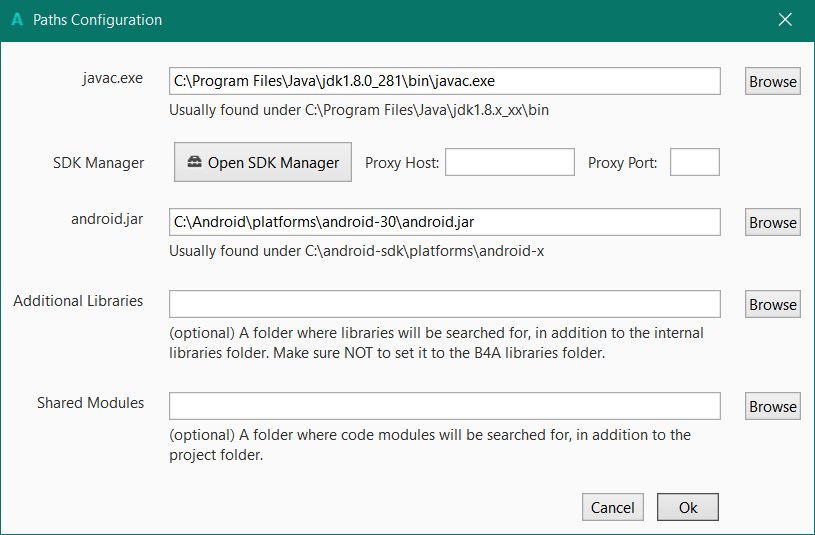Viewport: 815px width, 535px height.
Task: Browse for the javac.exe location
Action: point(772,82)
